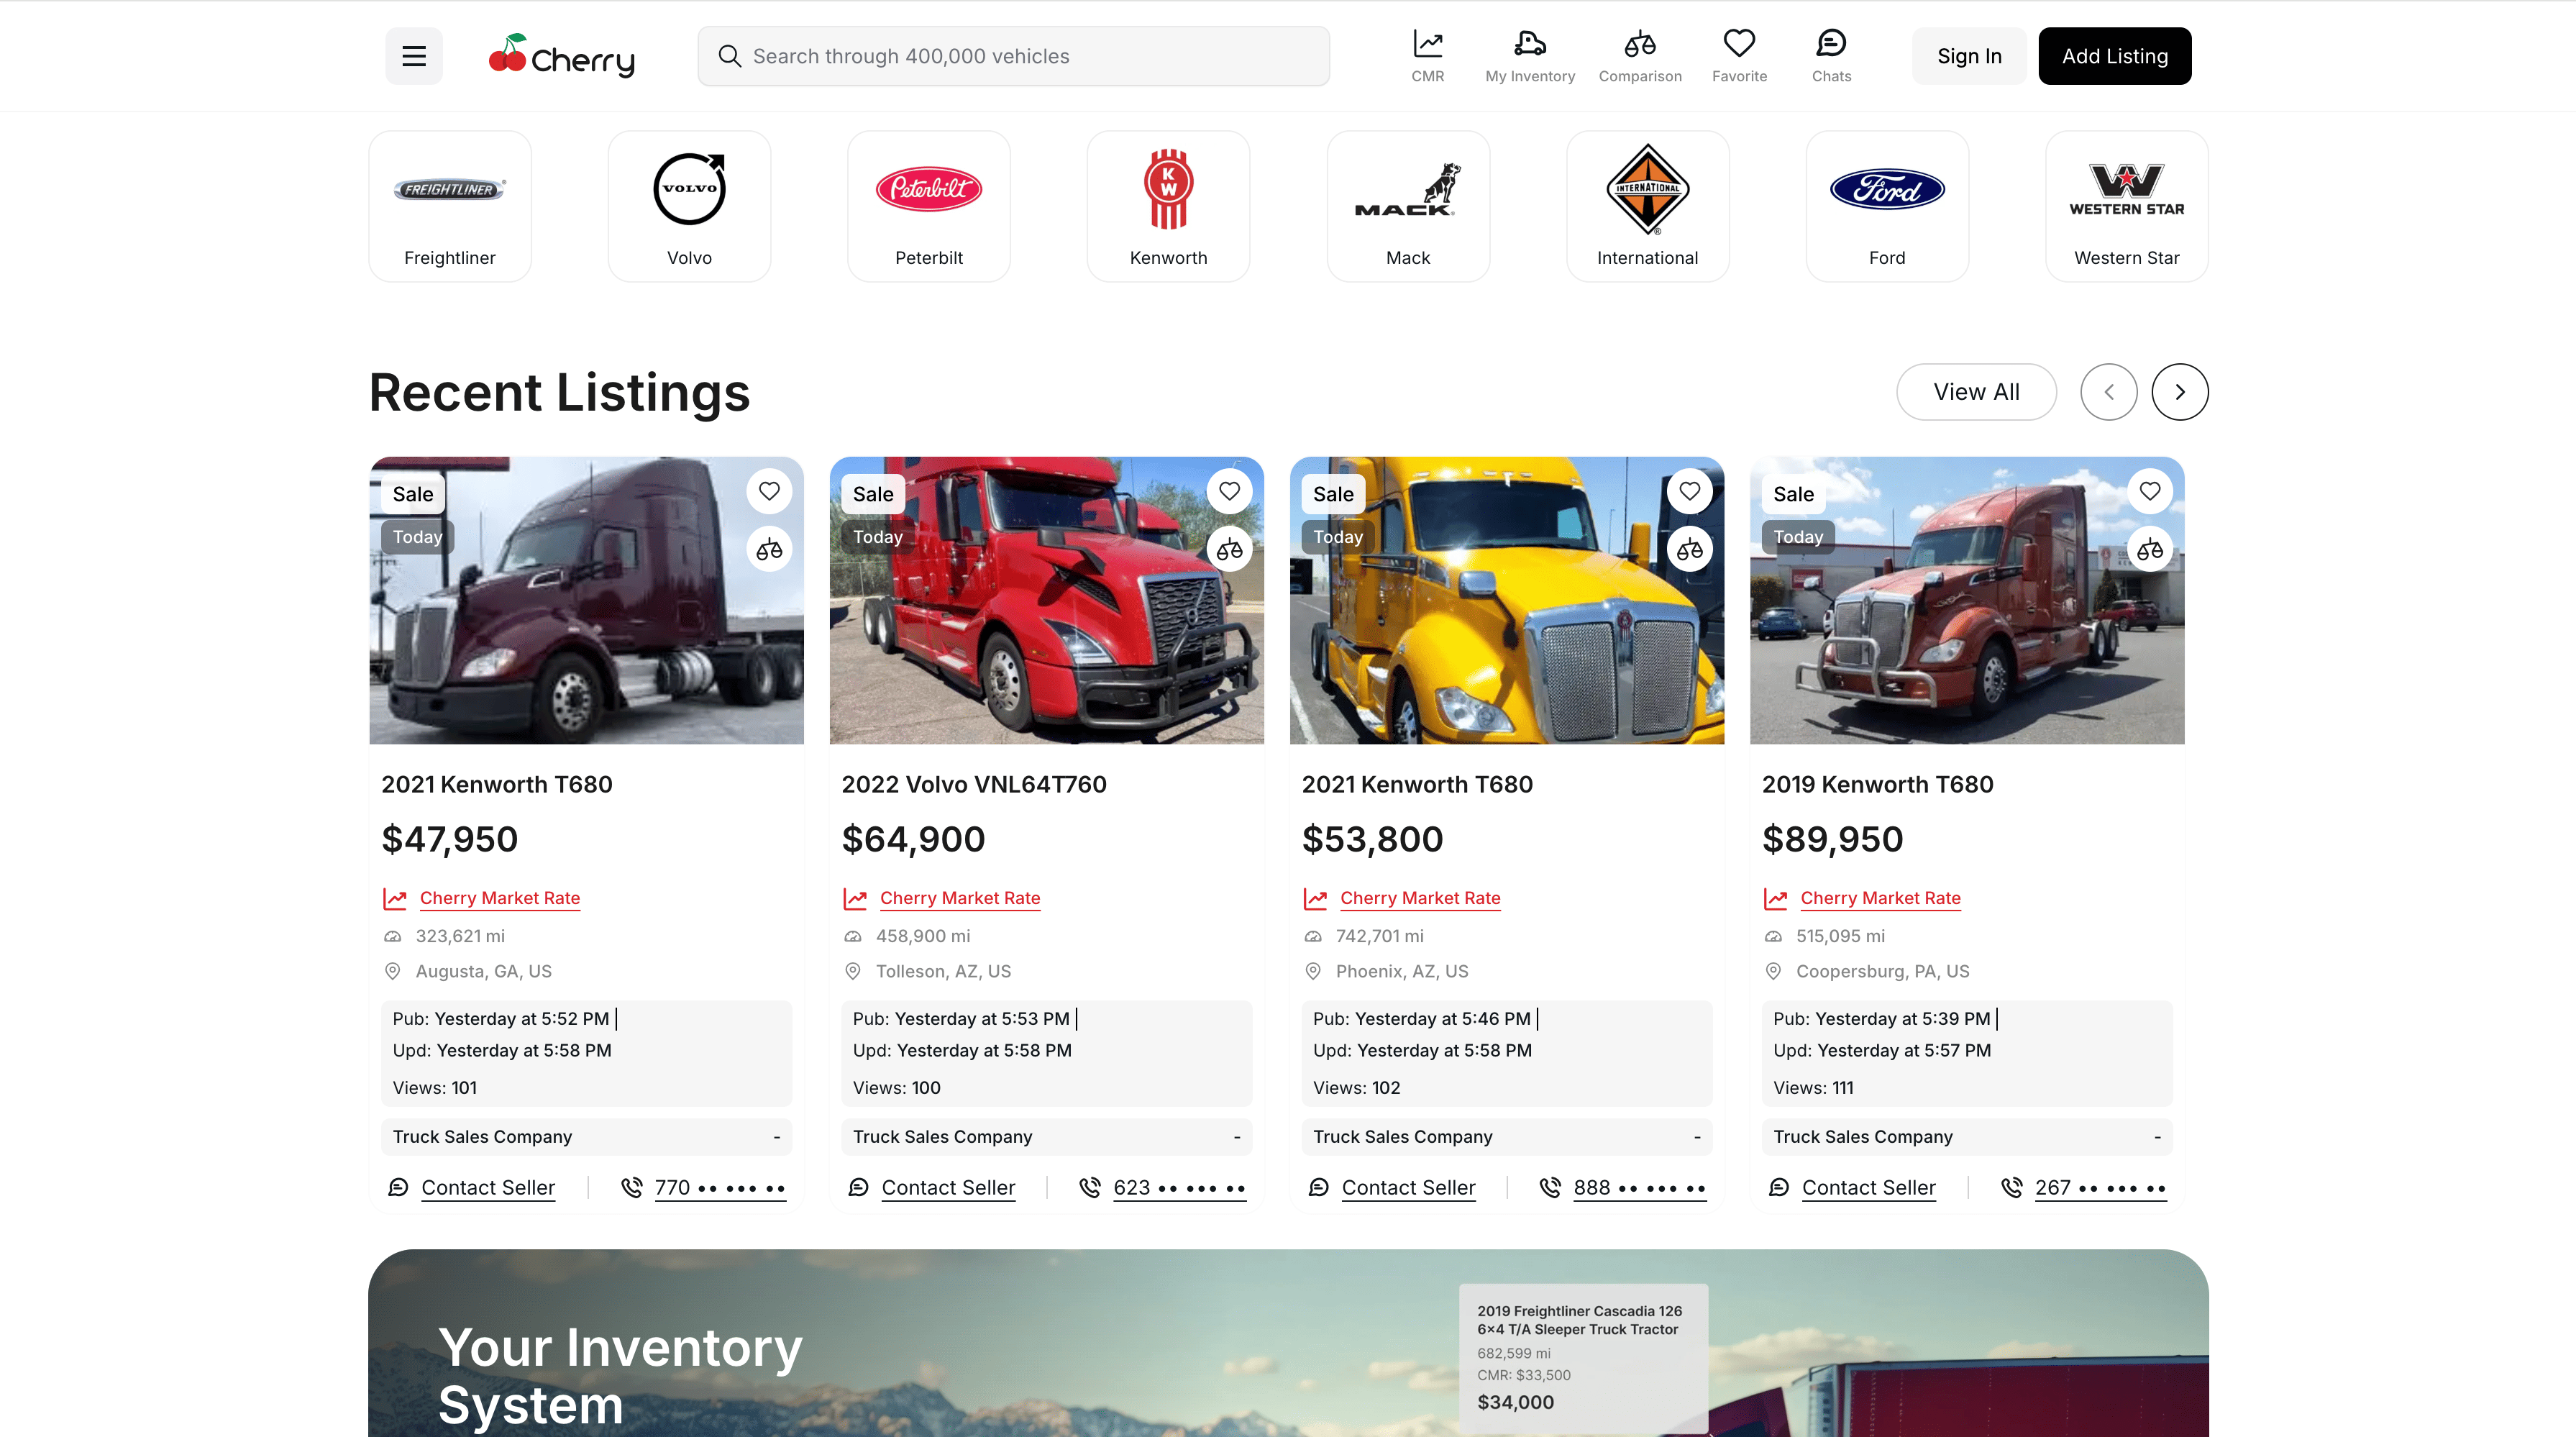Click the Add Listing button

(x=2114, y=56)
